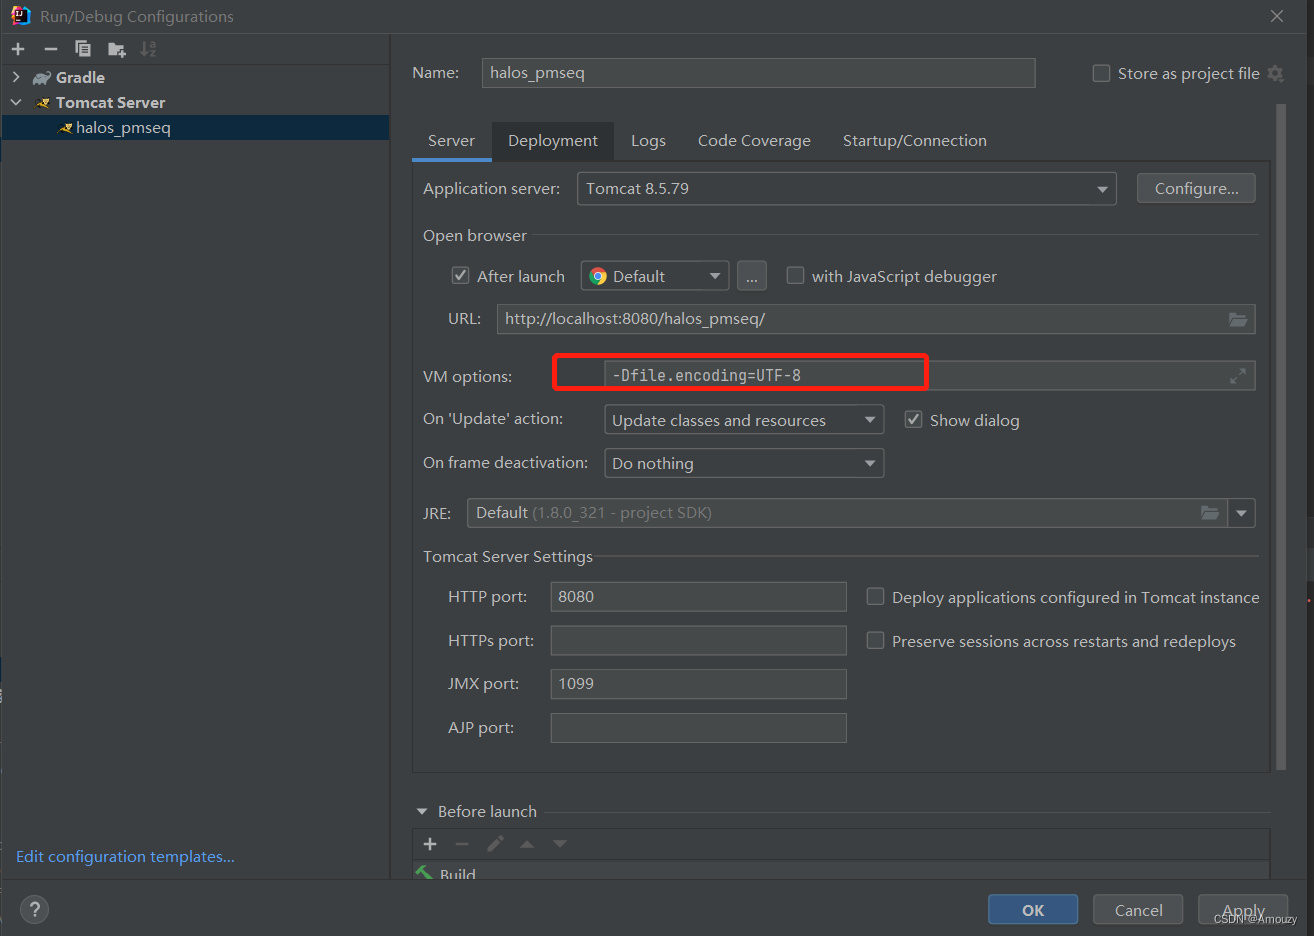
Task: Open Application server Tomcat 8.5.79 dropdown
Action: click(x=846, y=189)
